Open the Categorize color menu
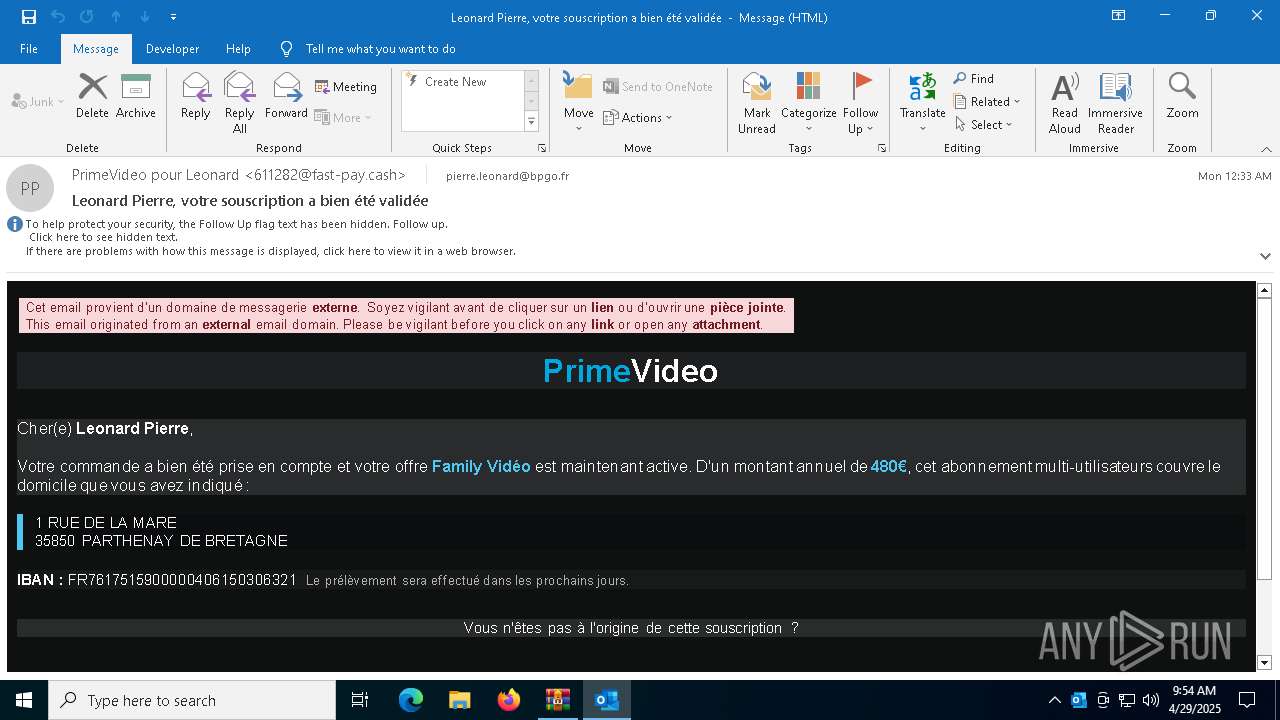 tap(808, 103)
